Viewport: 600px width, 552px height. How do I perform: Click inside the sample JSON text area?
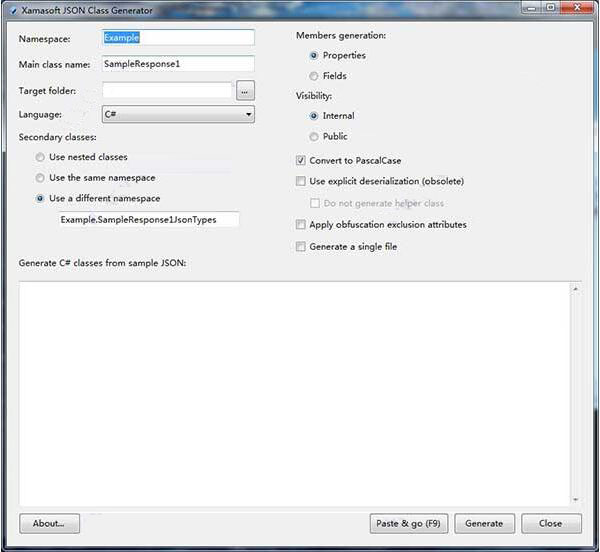[x=295, y=393]
